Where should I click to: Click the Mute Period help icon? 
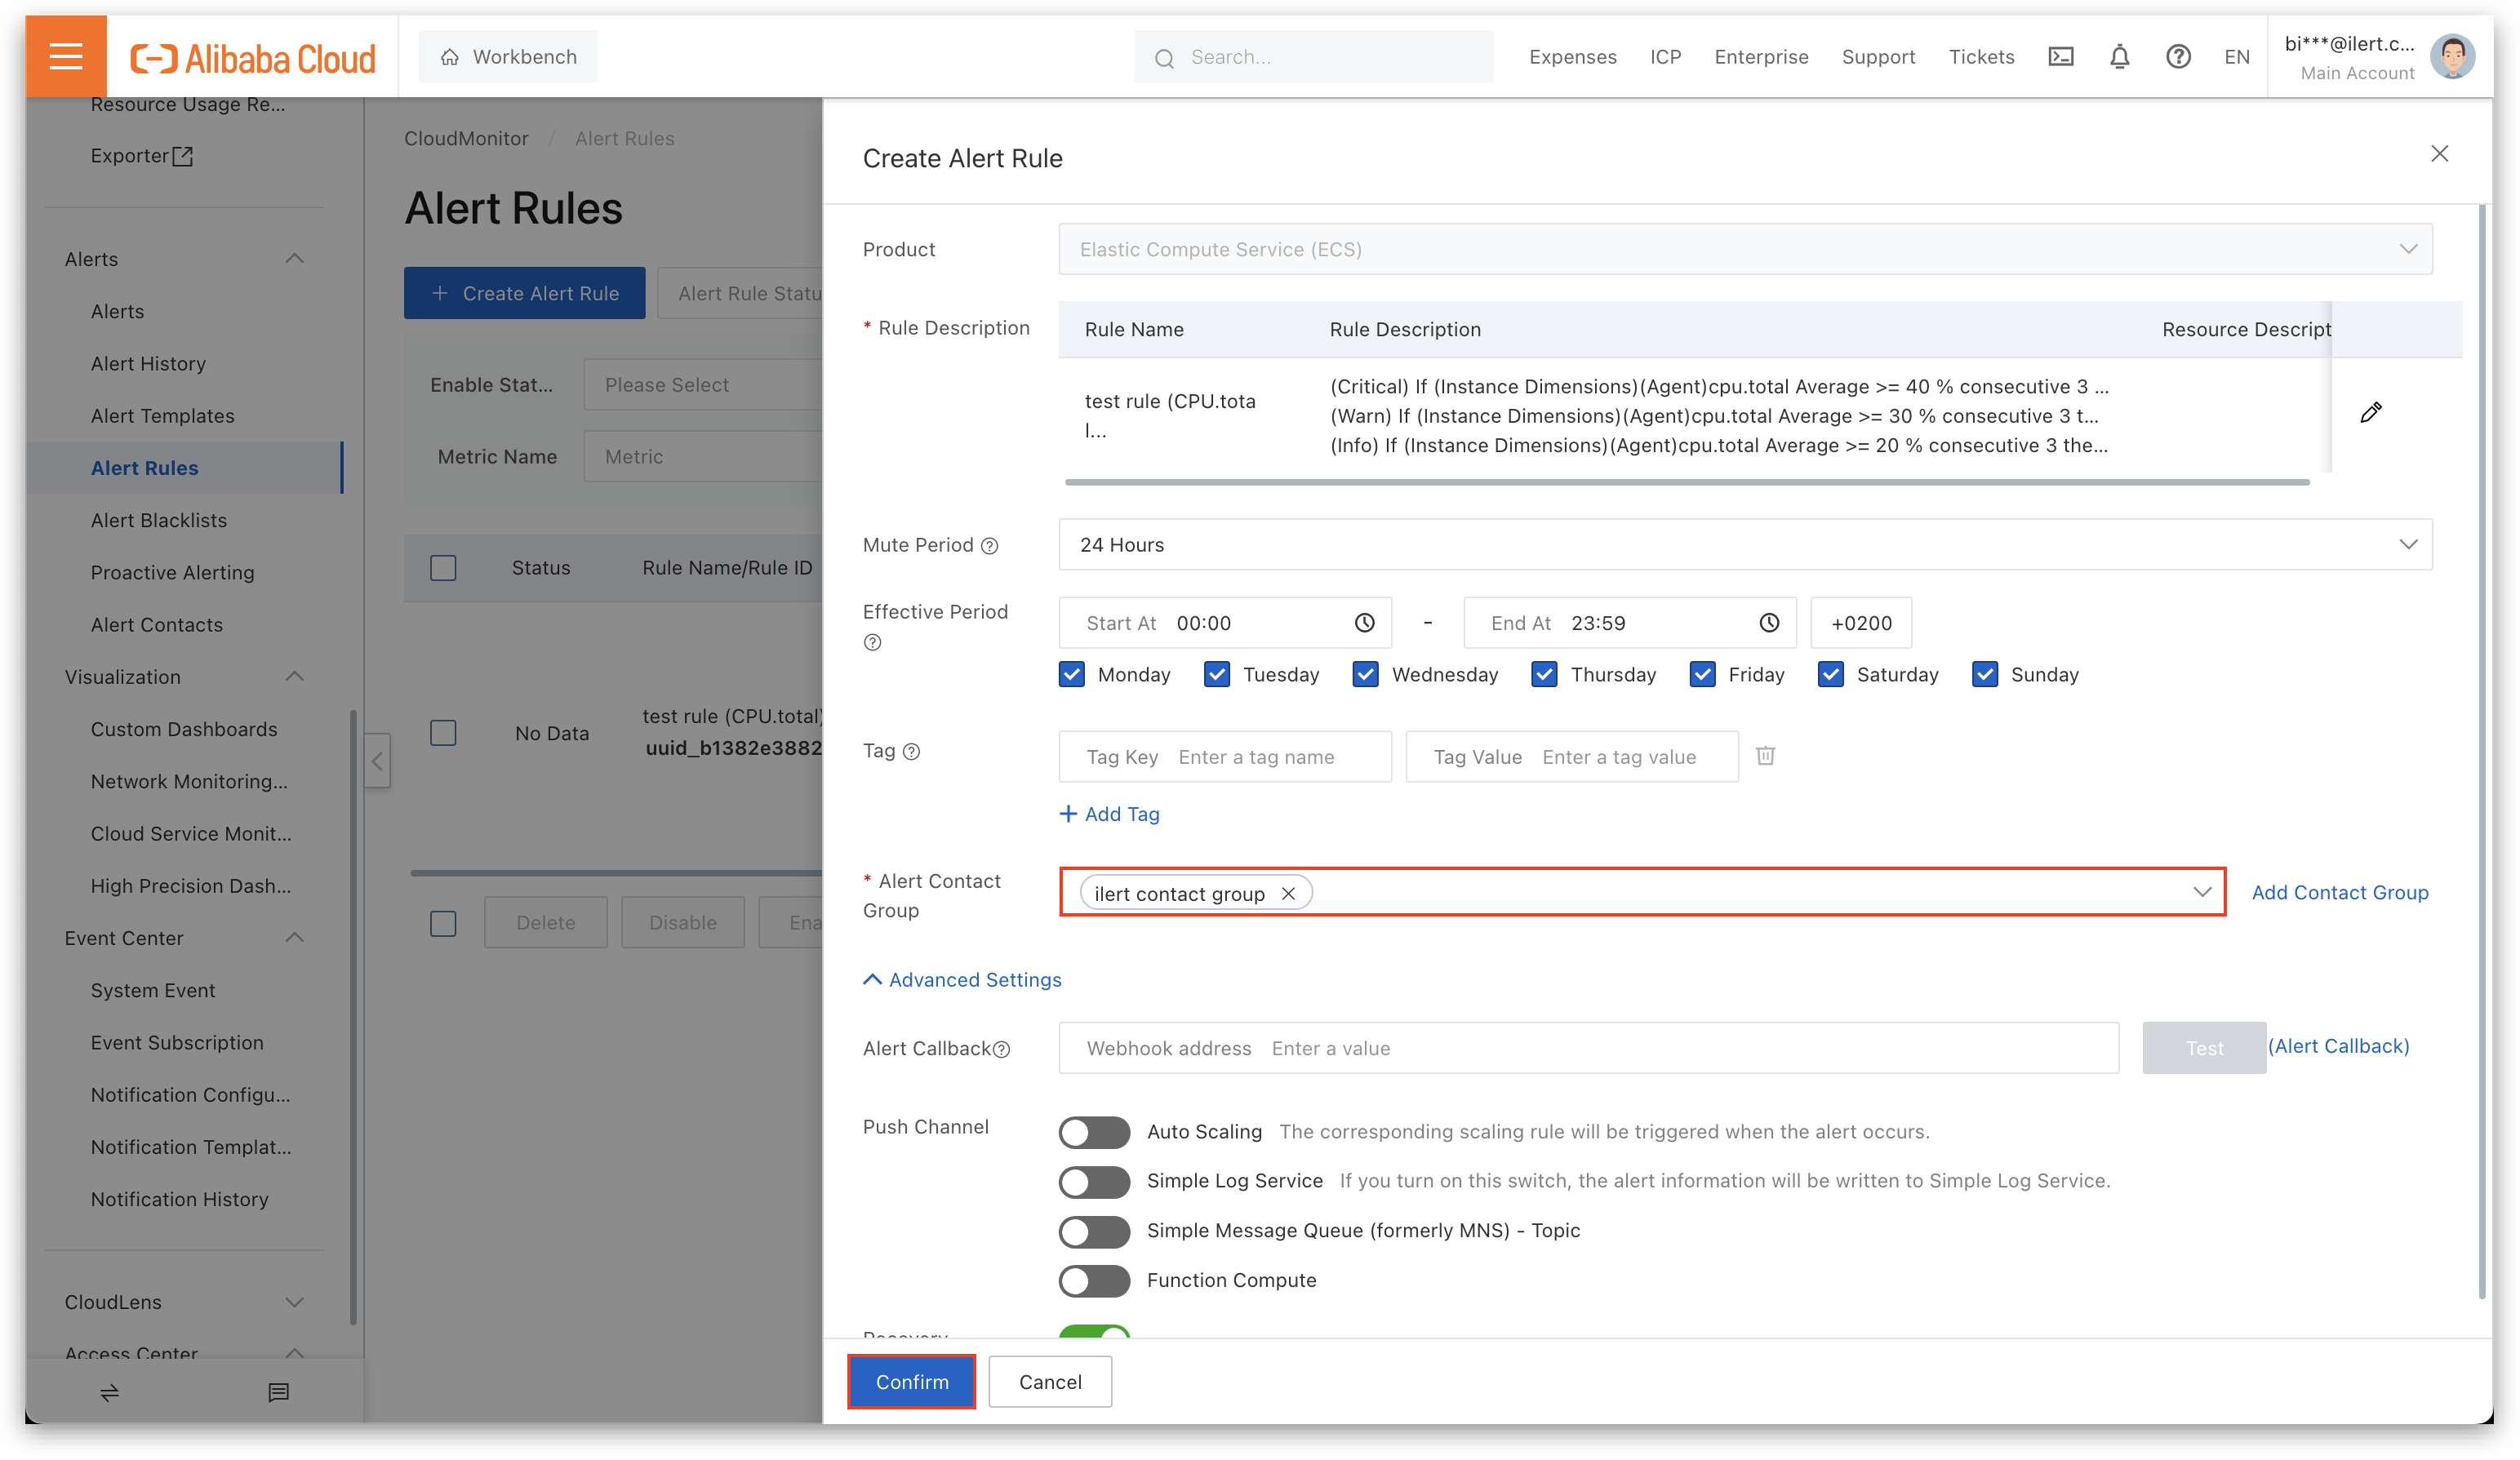990,546
